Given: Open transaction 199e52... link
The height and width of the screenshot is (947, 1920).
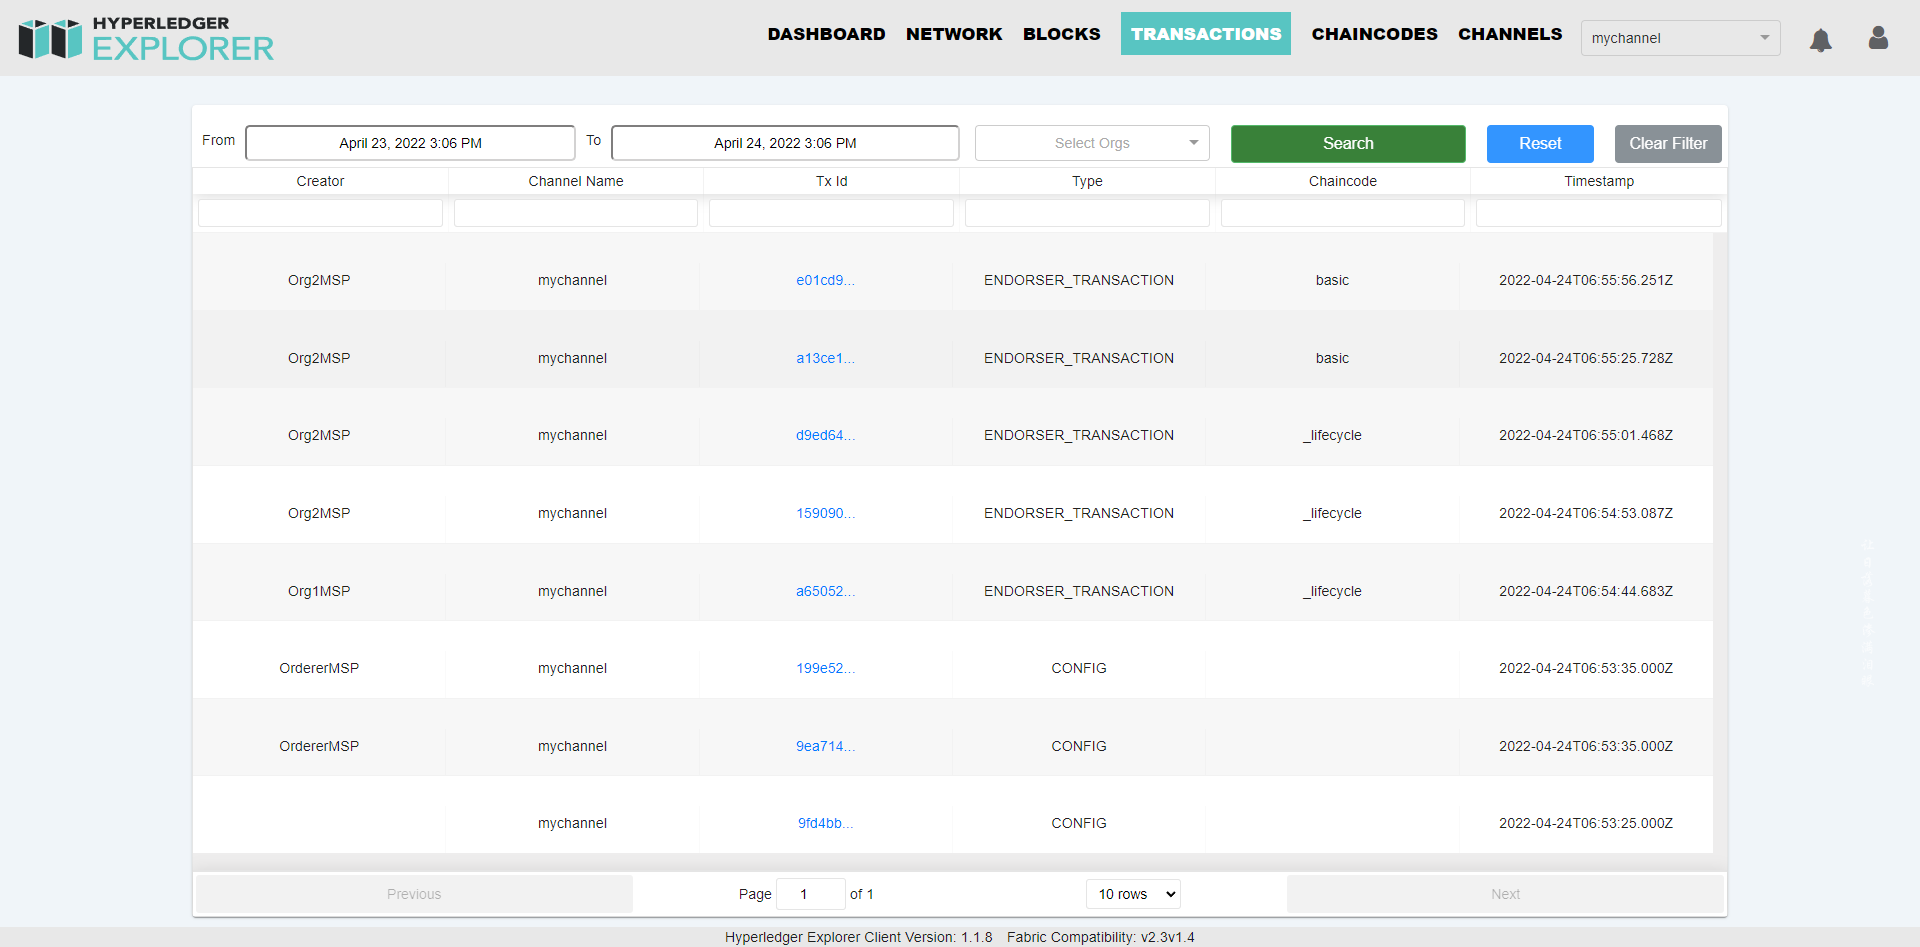Looking at the screenshot, I should point(825,668).
